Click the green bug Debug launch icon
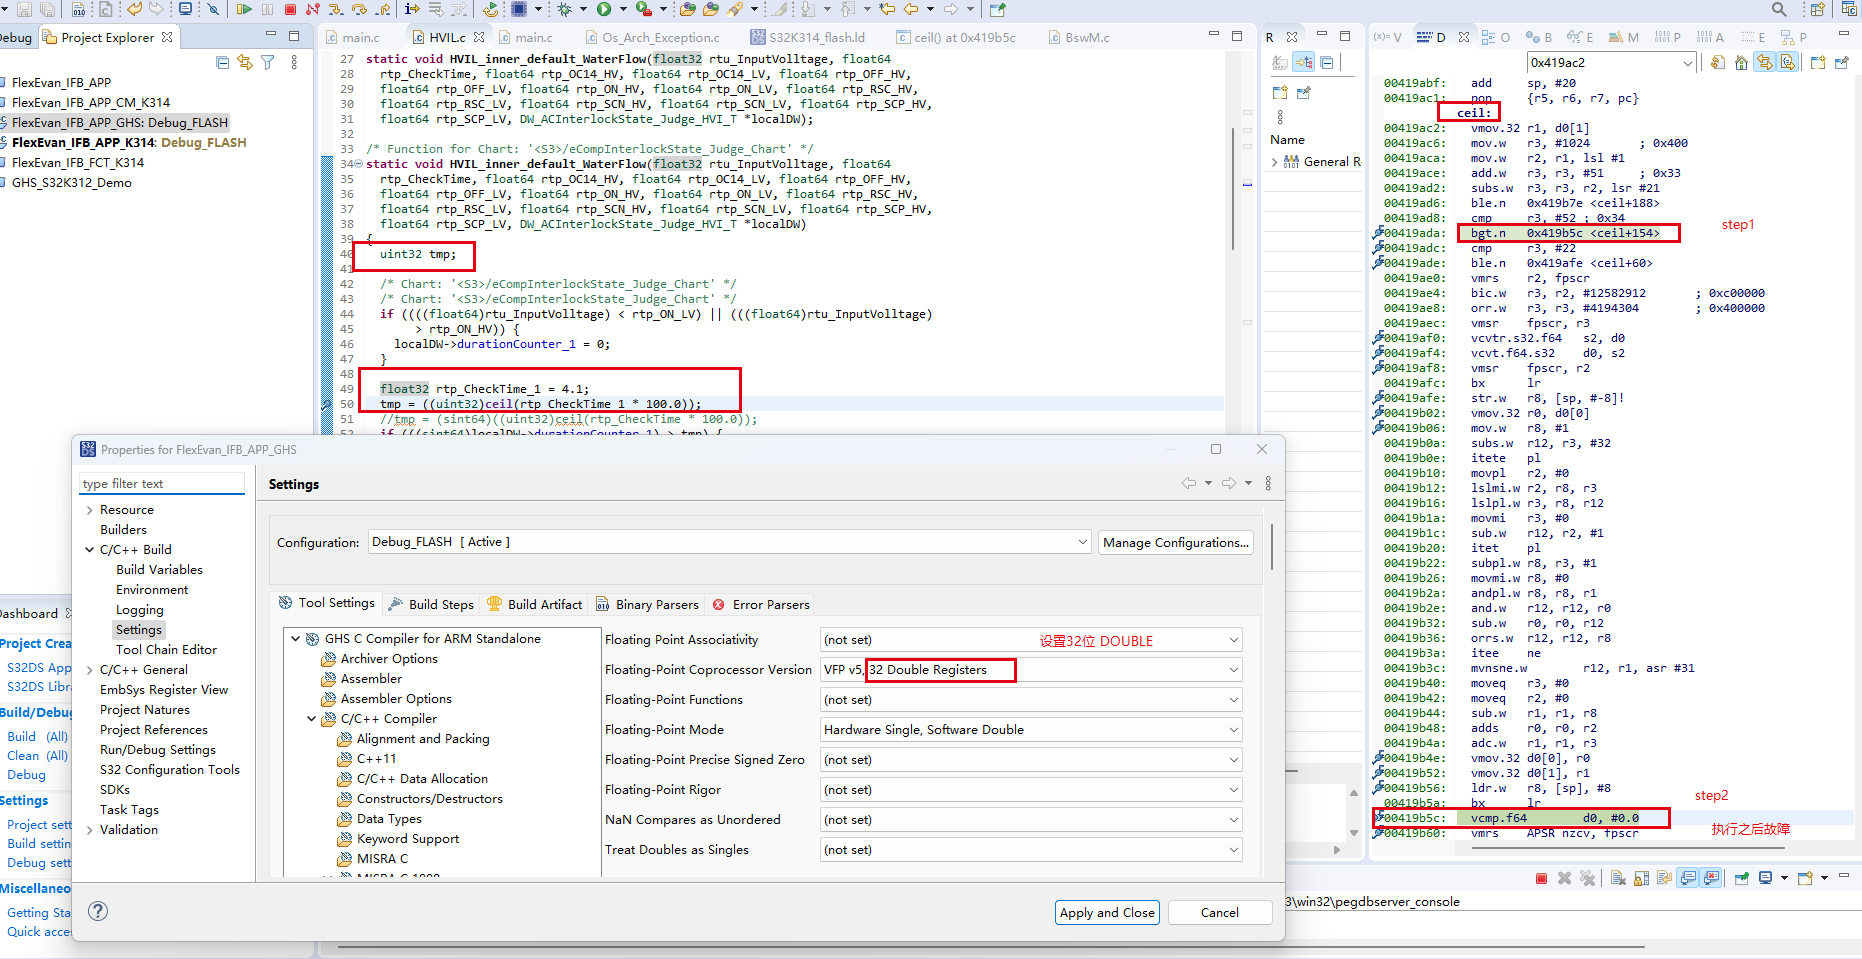 coord(565,9)
